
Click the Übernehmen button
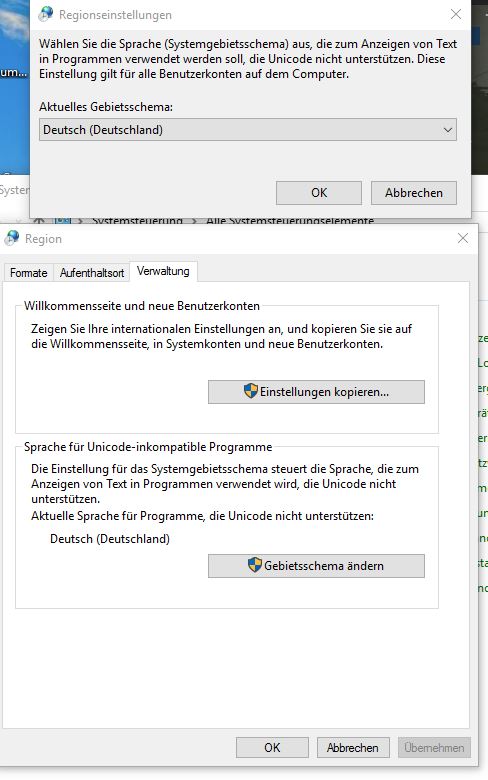click(434, 747)
